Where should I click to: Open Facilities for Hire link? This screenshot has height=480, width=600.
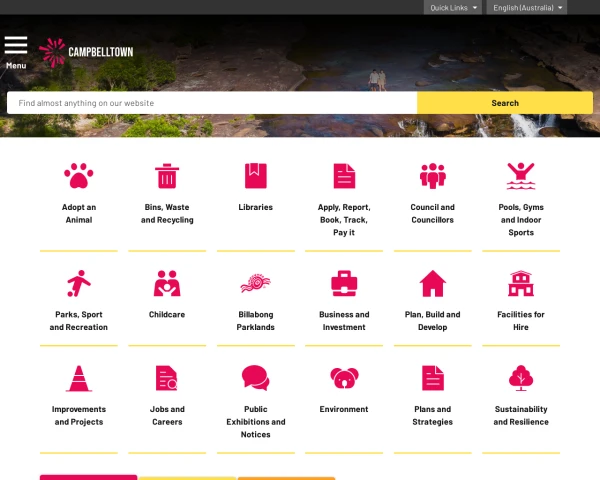pos(521,321)
